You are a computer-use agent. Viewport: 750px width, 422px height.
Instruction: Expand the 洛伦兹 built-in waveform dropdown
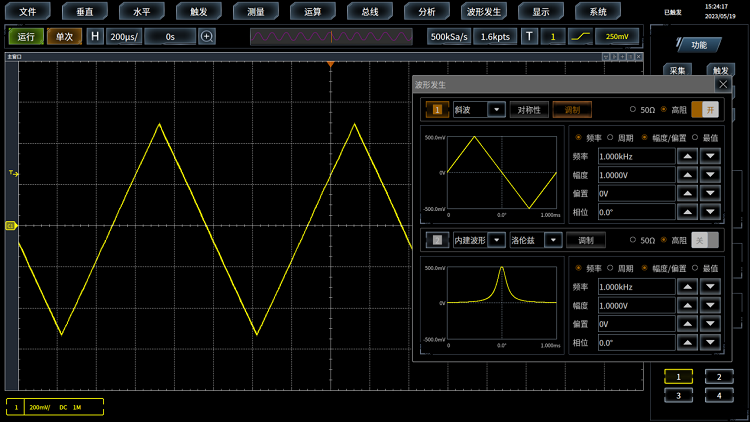[552, 240]
